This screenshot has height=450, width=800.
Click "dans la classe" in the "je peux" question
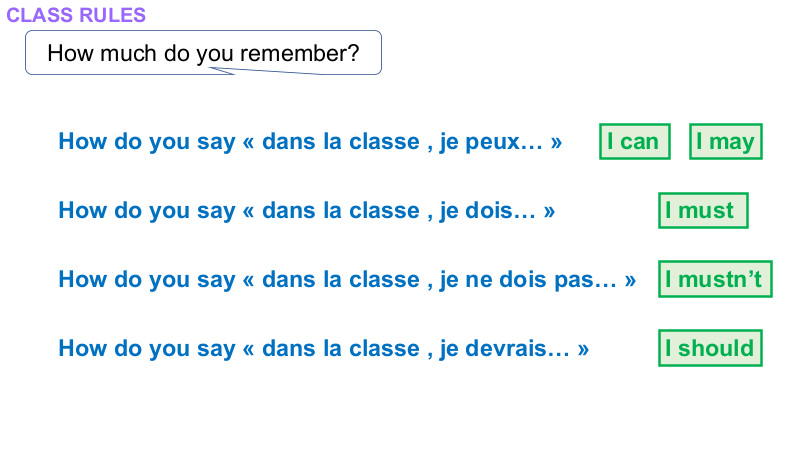point(340,142)
